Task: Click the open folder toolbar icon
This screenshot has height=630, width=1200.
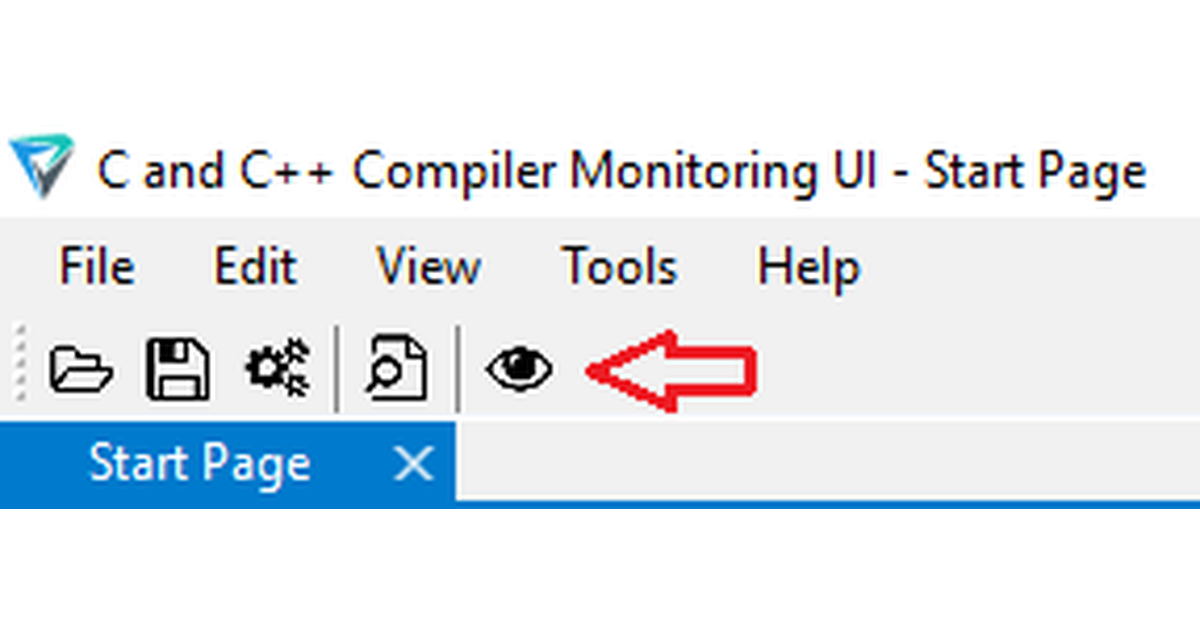Action: point(81,369)
